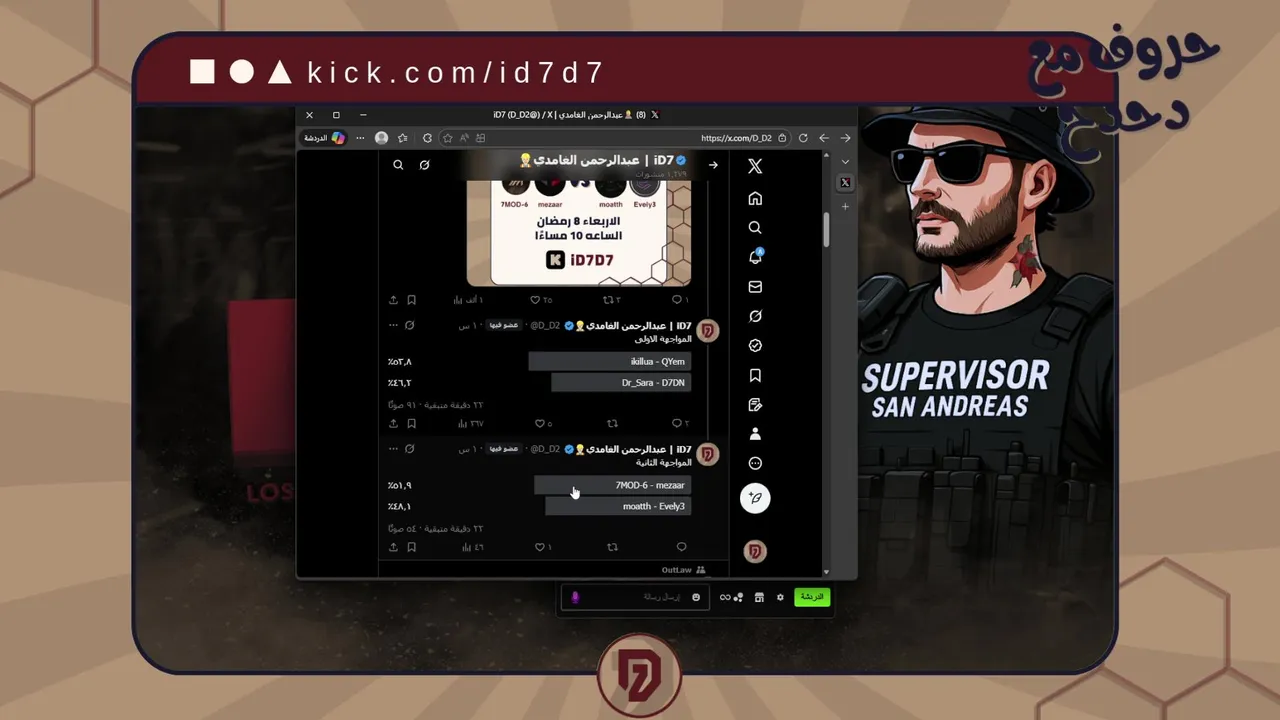Click the white compose post button
The width and height of the screenshot is (1280, 720).
[x=755, y=498]
